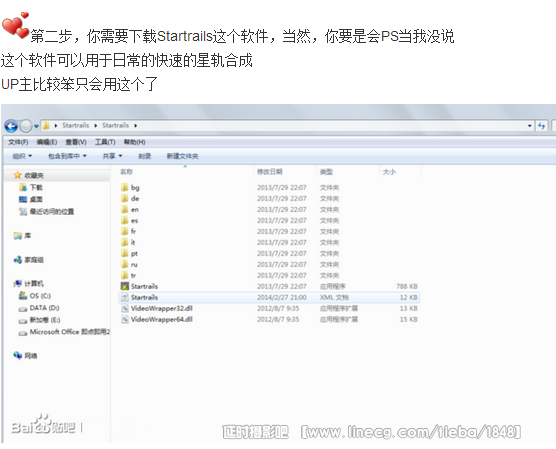Open the 共享 dropdown in the toolbar

tap(112, 156)
